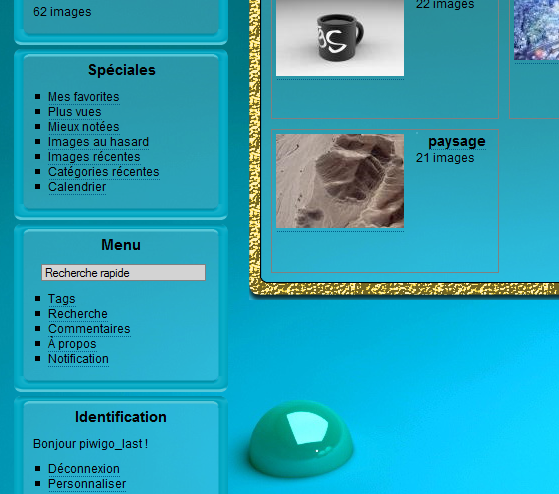
Task: Open Notification settings link
Action: pyautogui.click(x=78, y=359)
